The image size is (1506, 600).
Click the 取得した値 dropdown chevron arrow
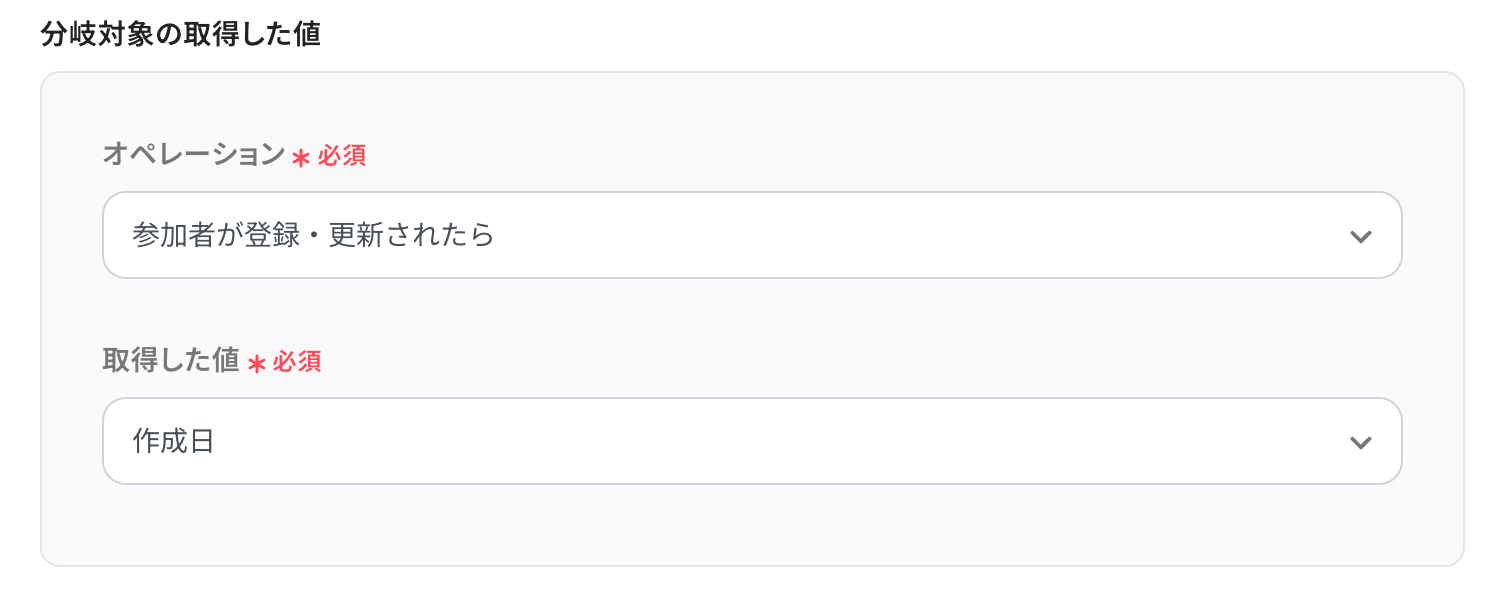pos(1360,443)
